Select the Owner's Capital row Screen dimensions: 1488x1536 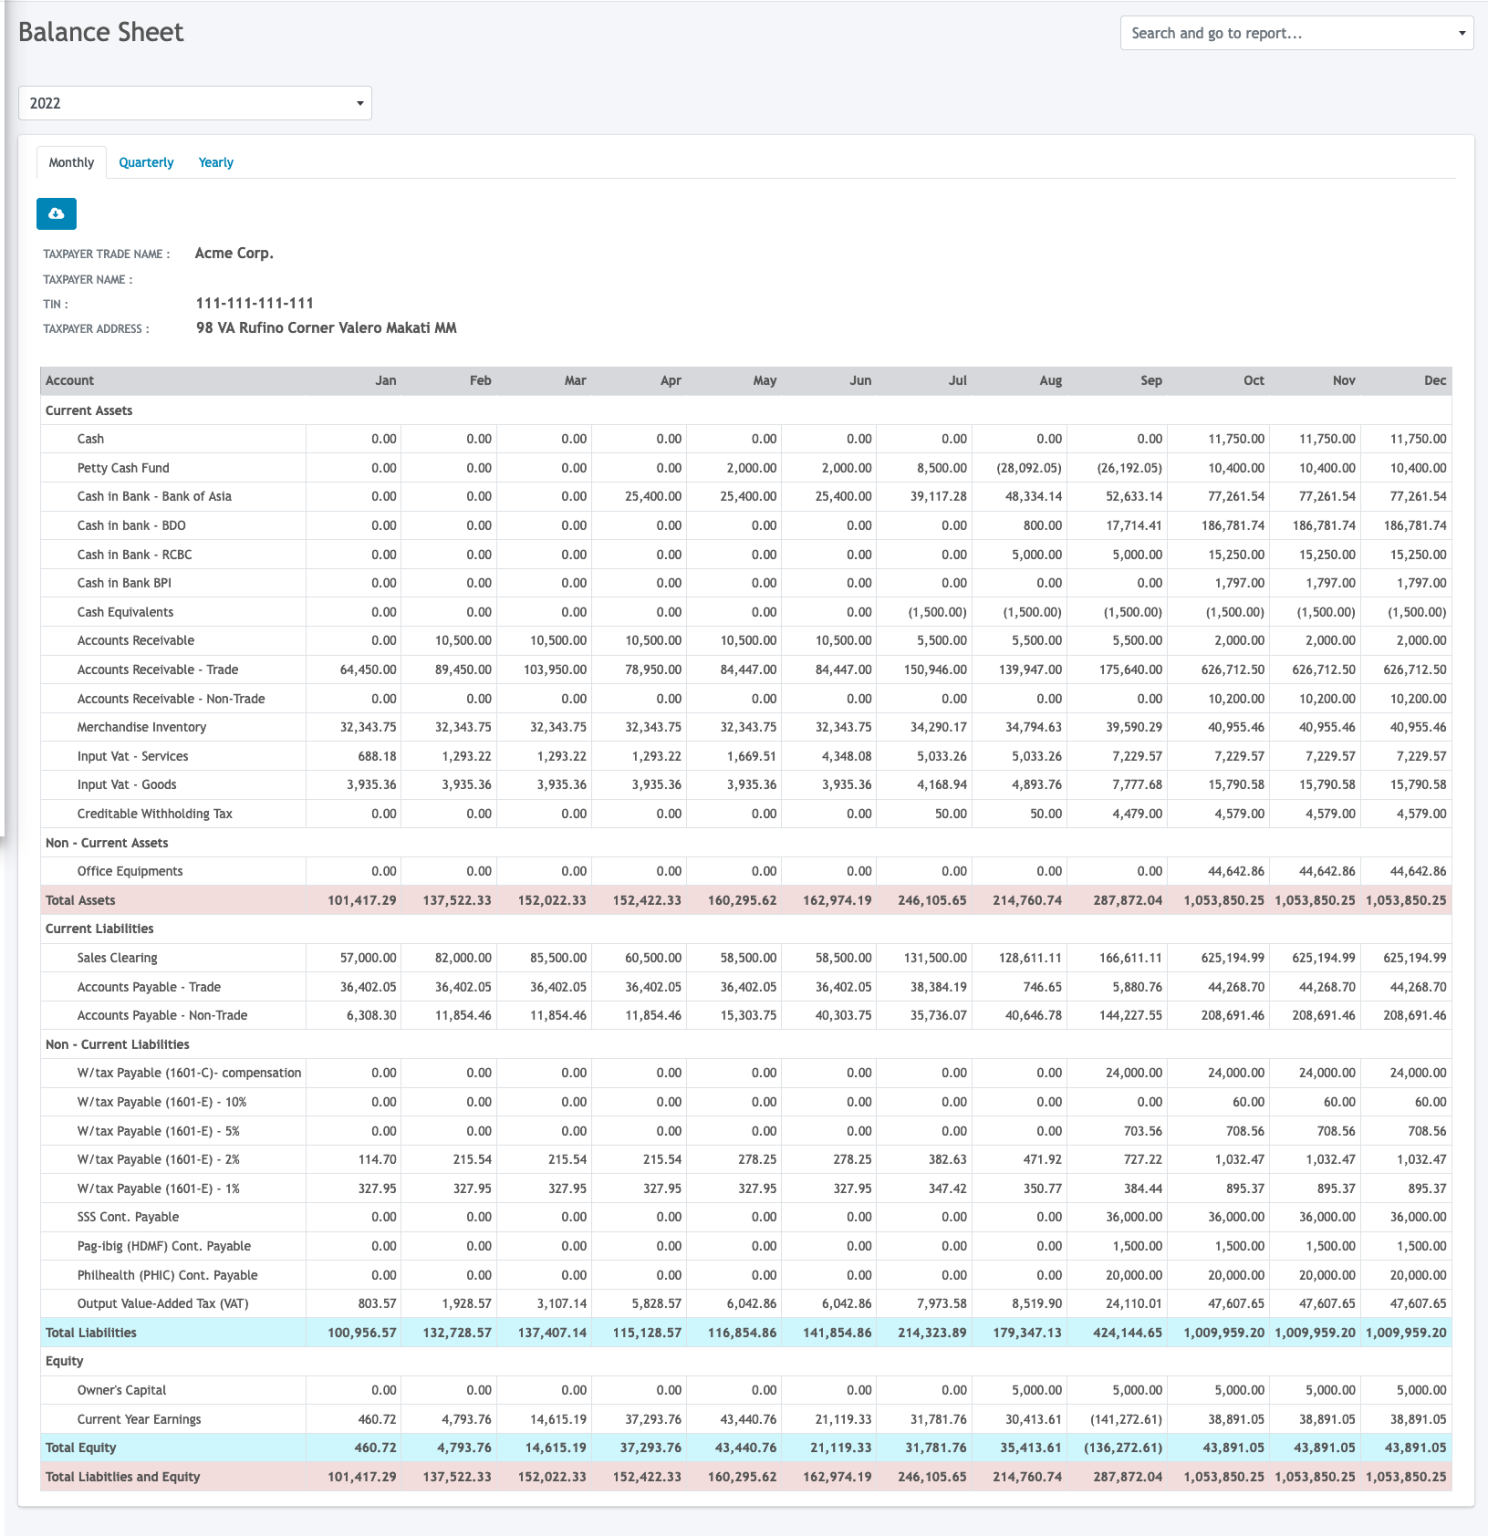[122, 1389]
